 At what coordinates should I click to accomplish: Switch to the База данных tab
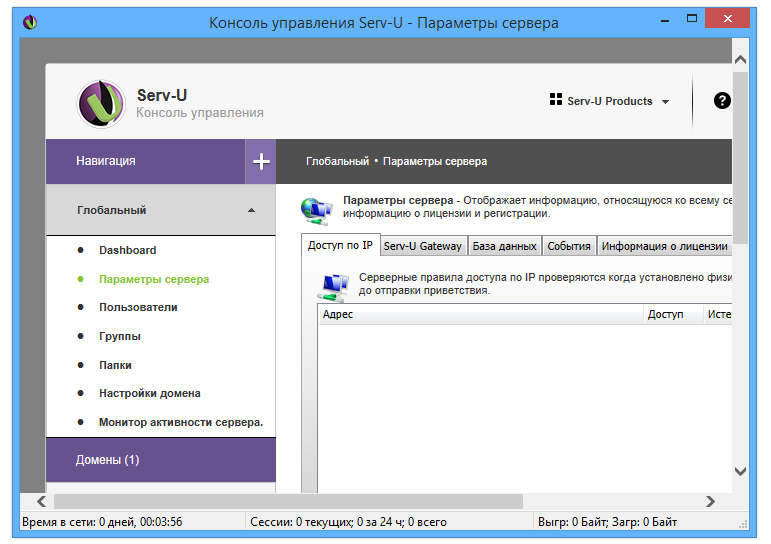[504, 246]
